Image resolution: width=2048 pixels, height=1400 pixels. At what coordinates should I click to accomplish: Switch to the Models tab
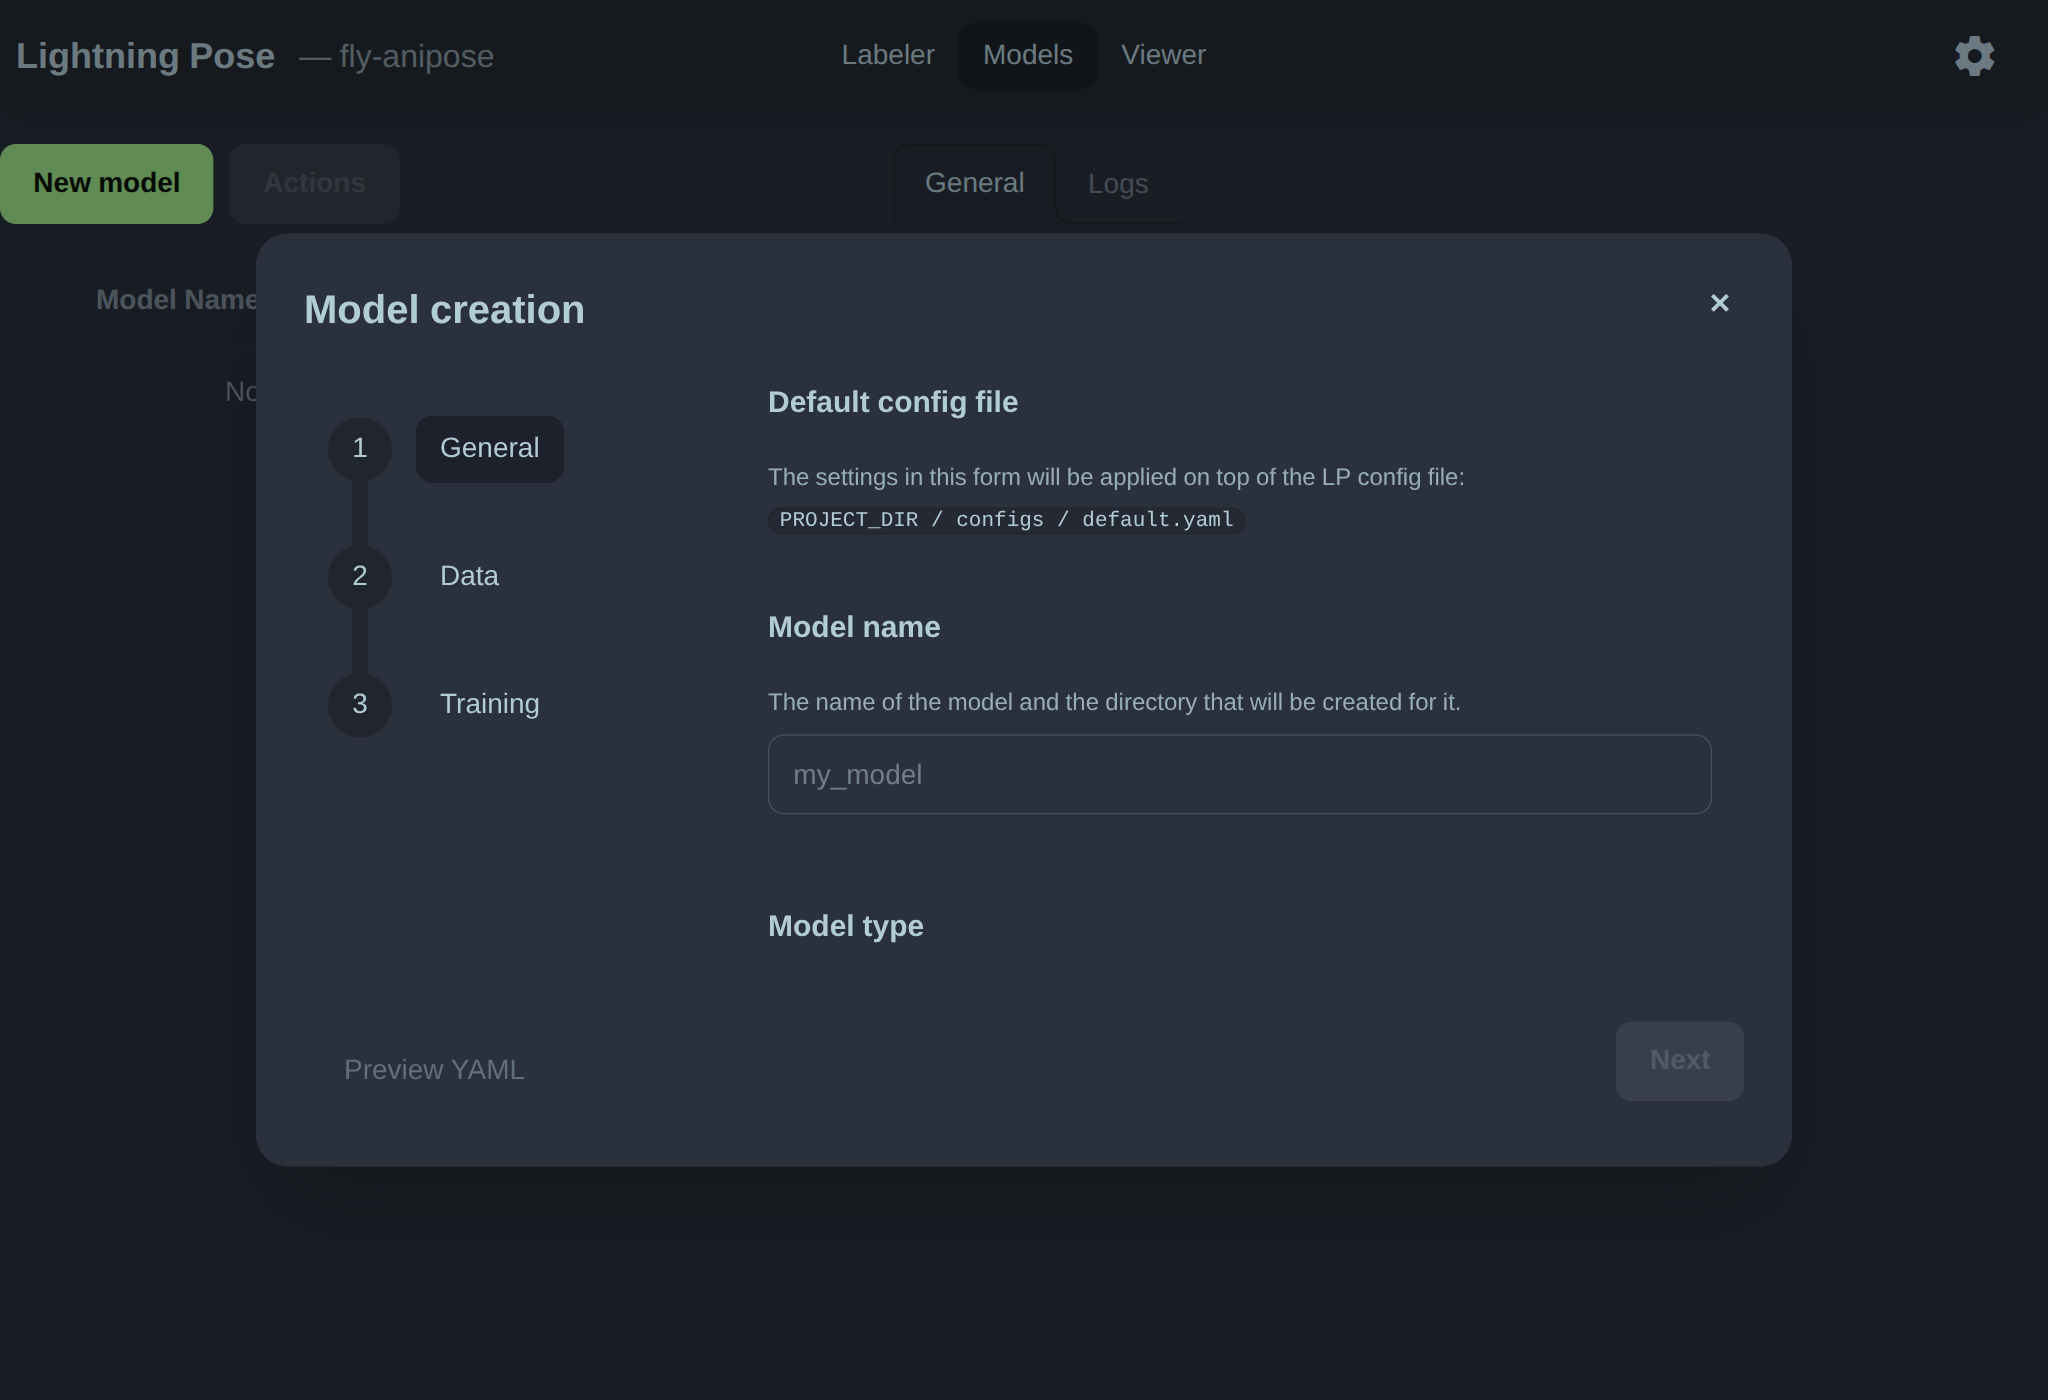pyautogui.click(x=1027, y=56)
